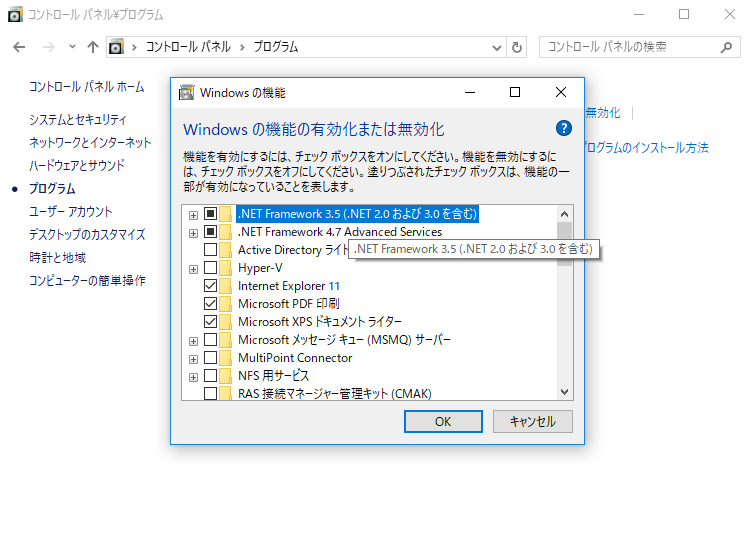Select MultiPoint Connector row text
This screenshot has height=536, width=753.
point(295,358)
